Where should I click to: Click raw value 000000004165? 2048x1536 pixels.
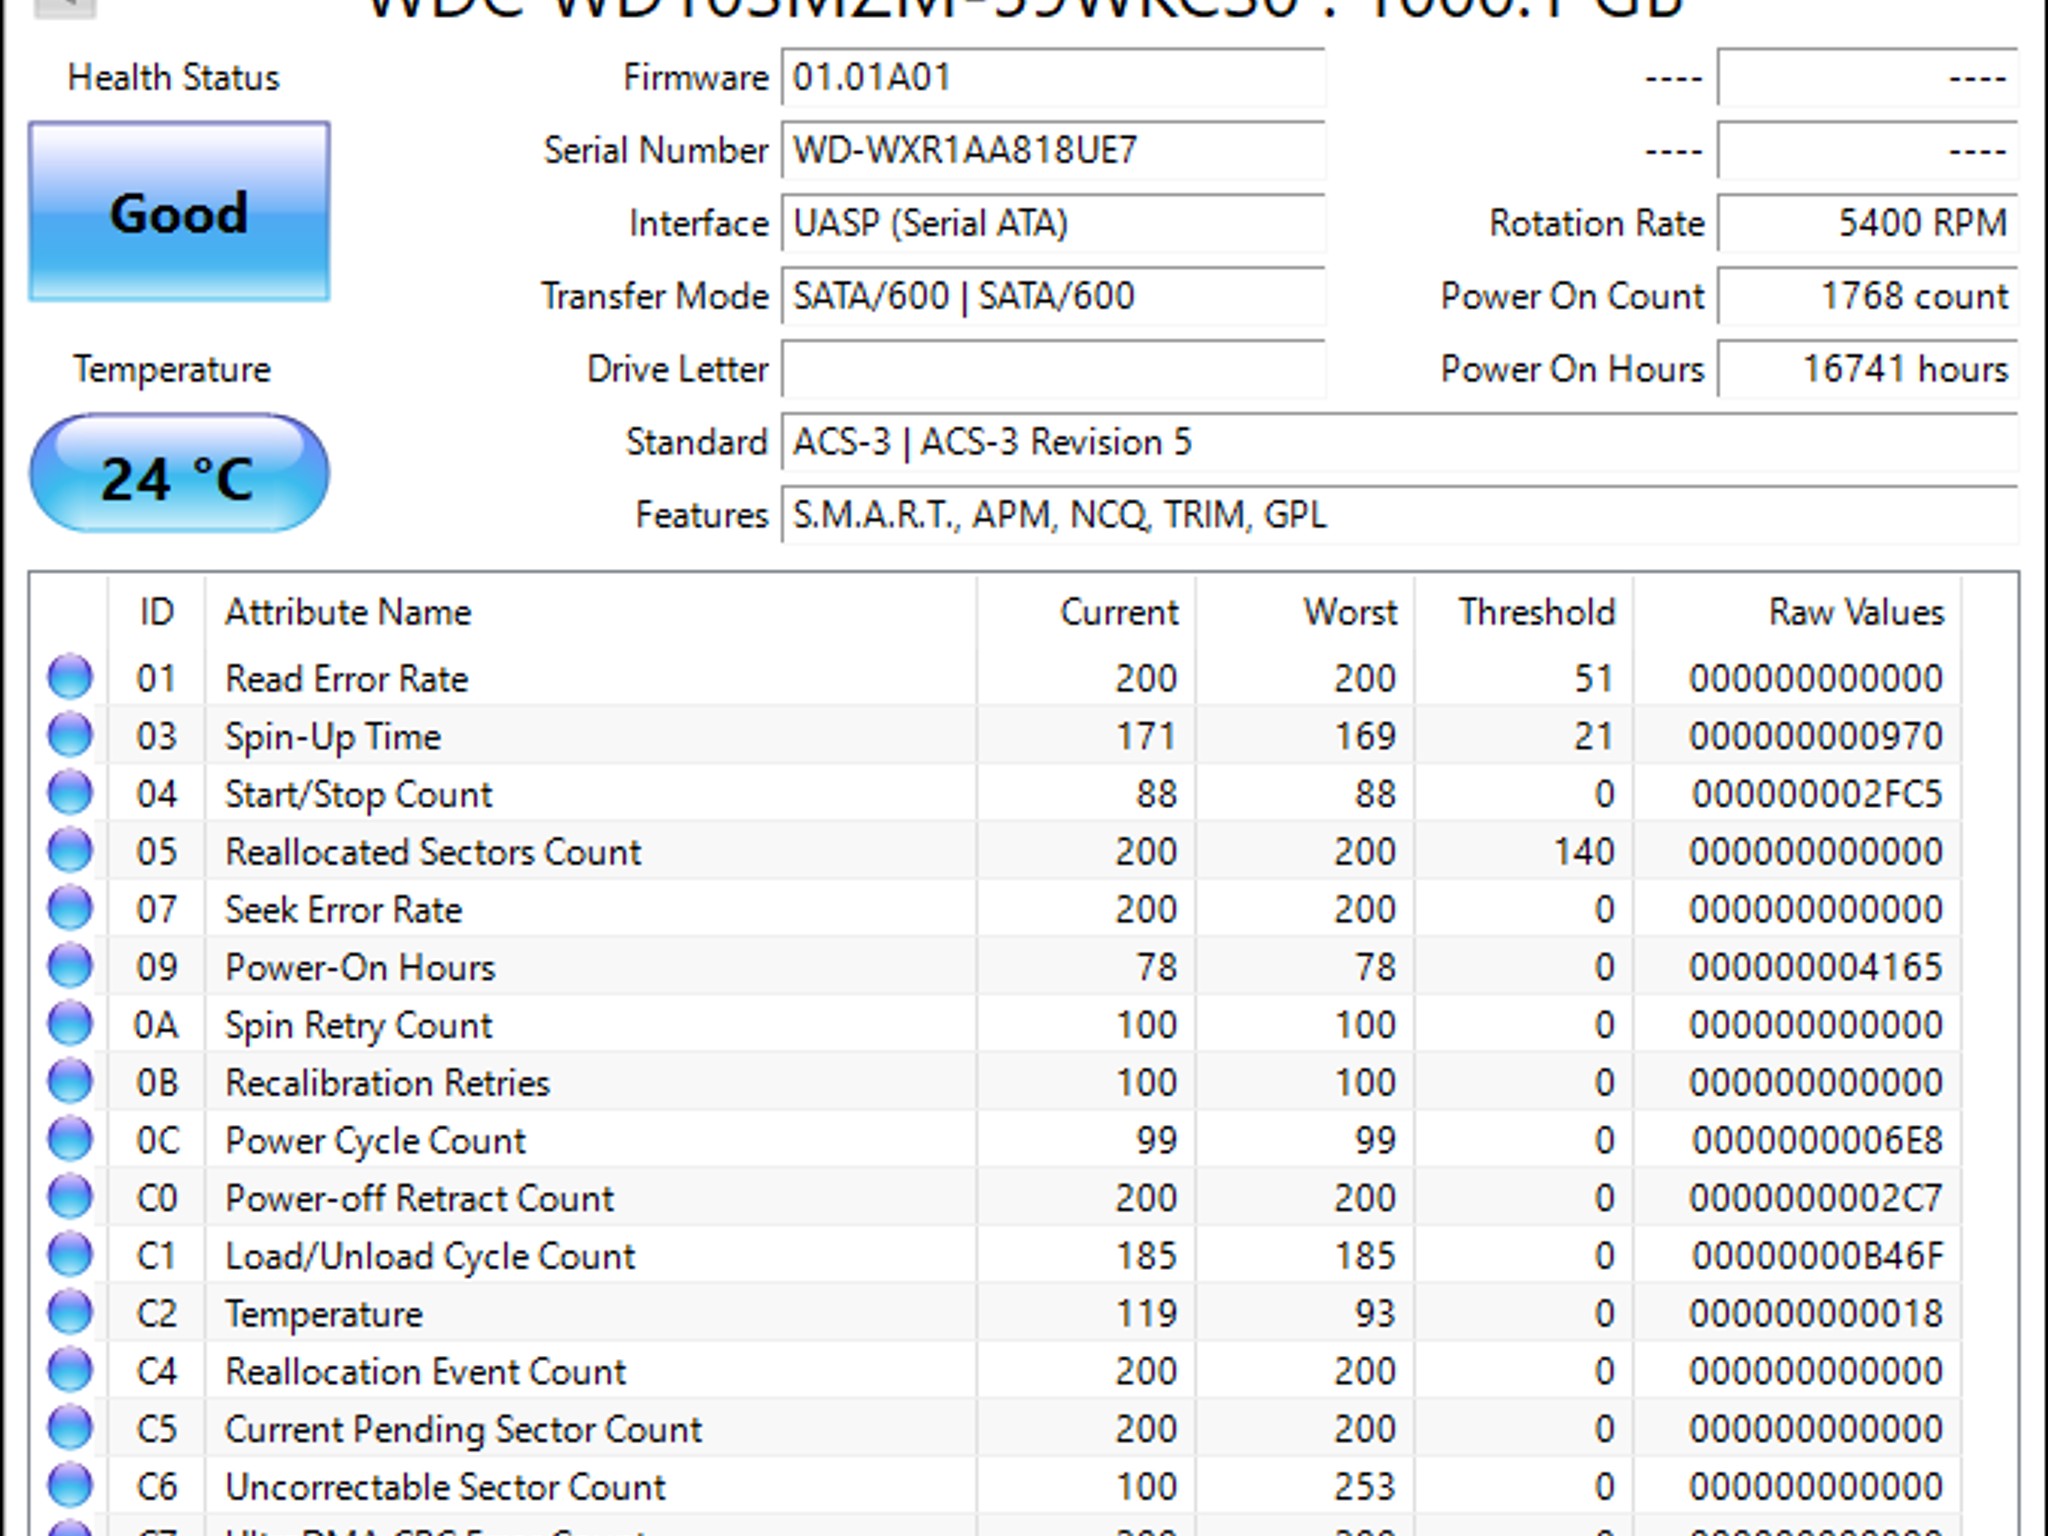tap(1816, 968)
